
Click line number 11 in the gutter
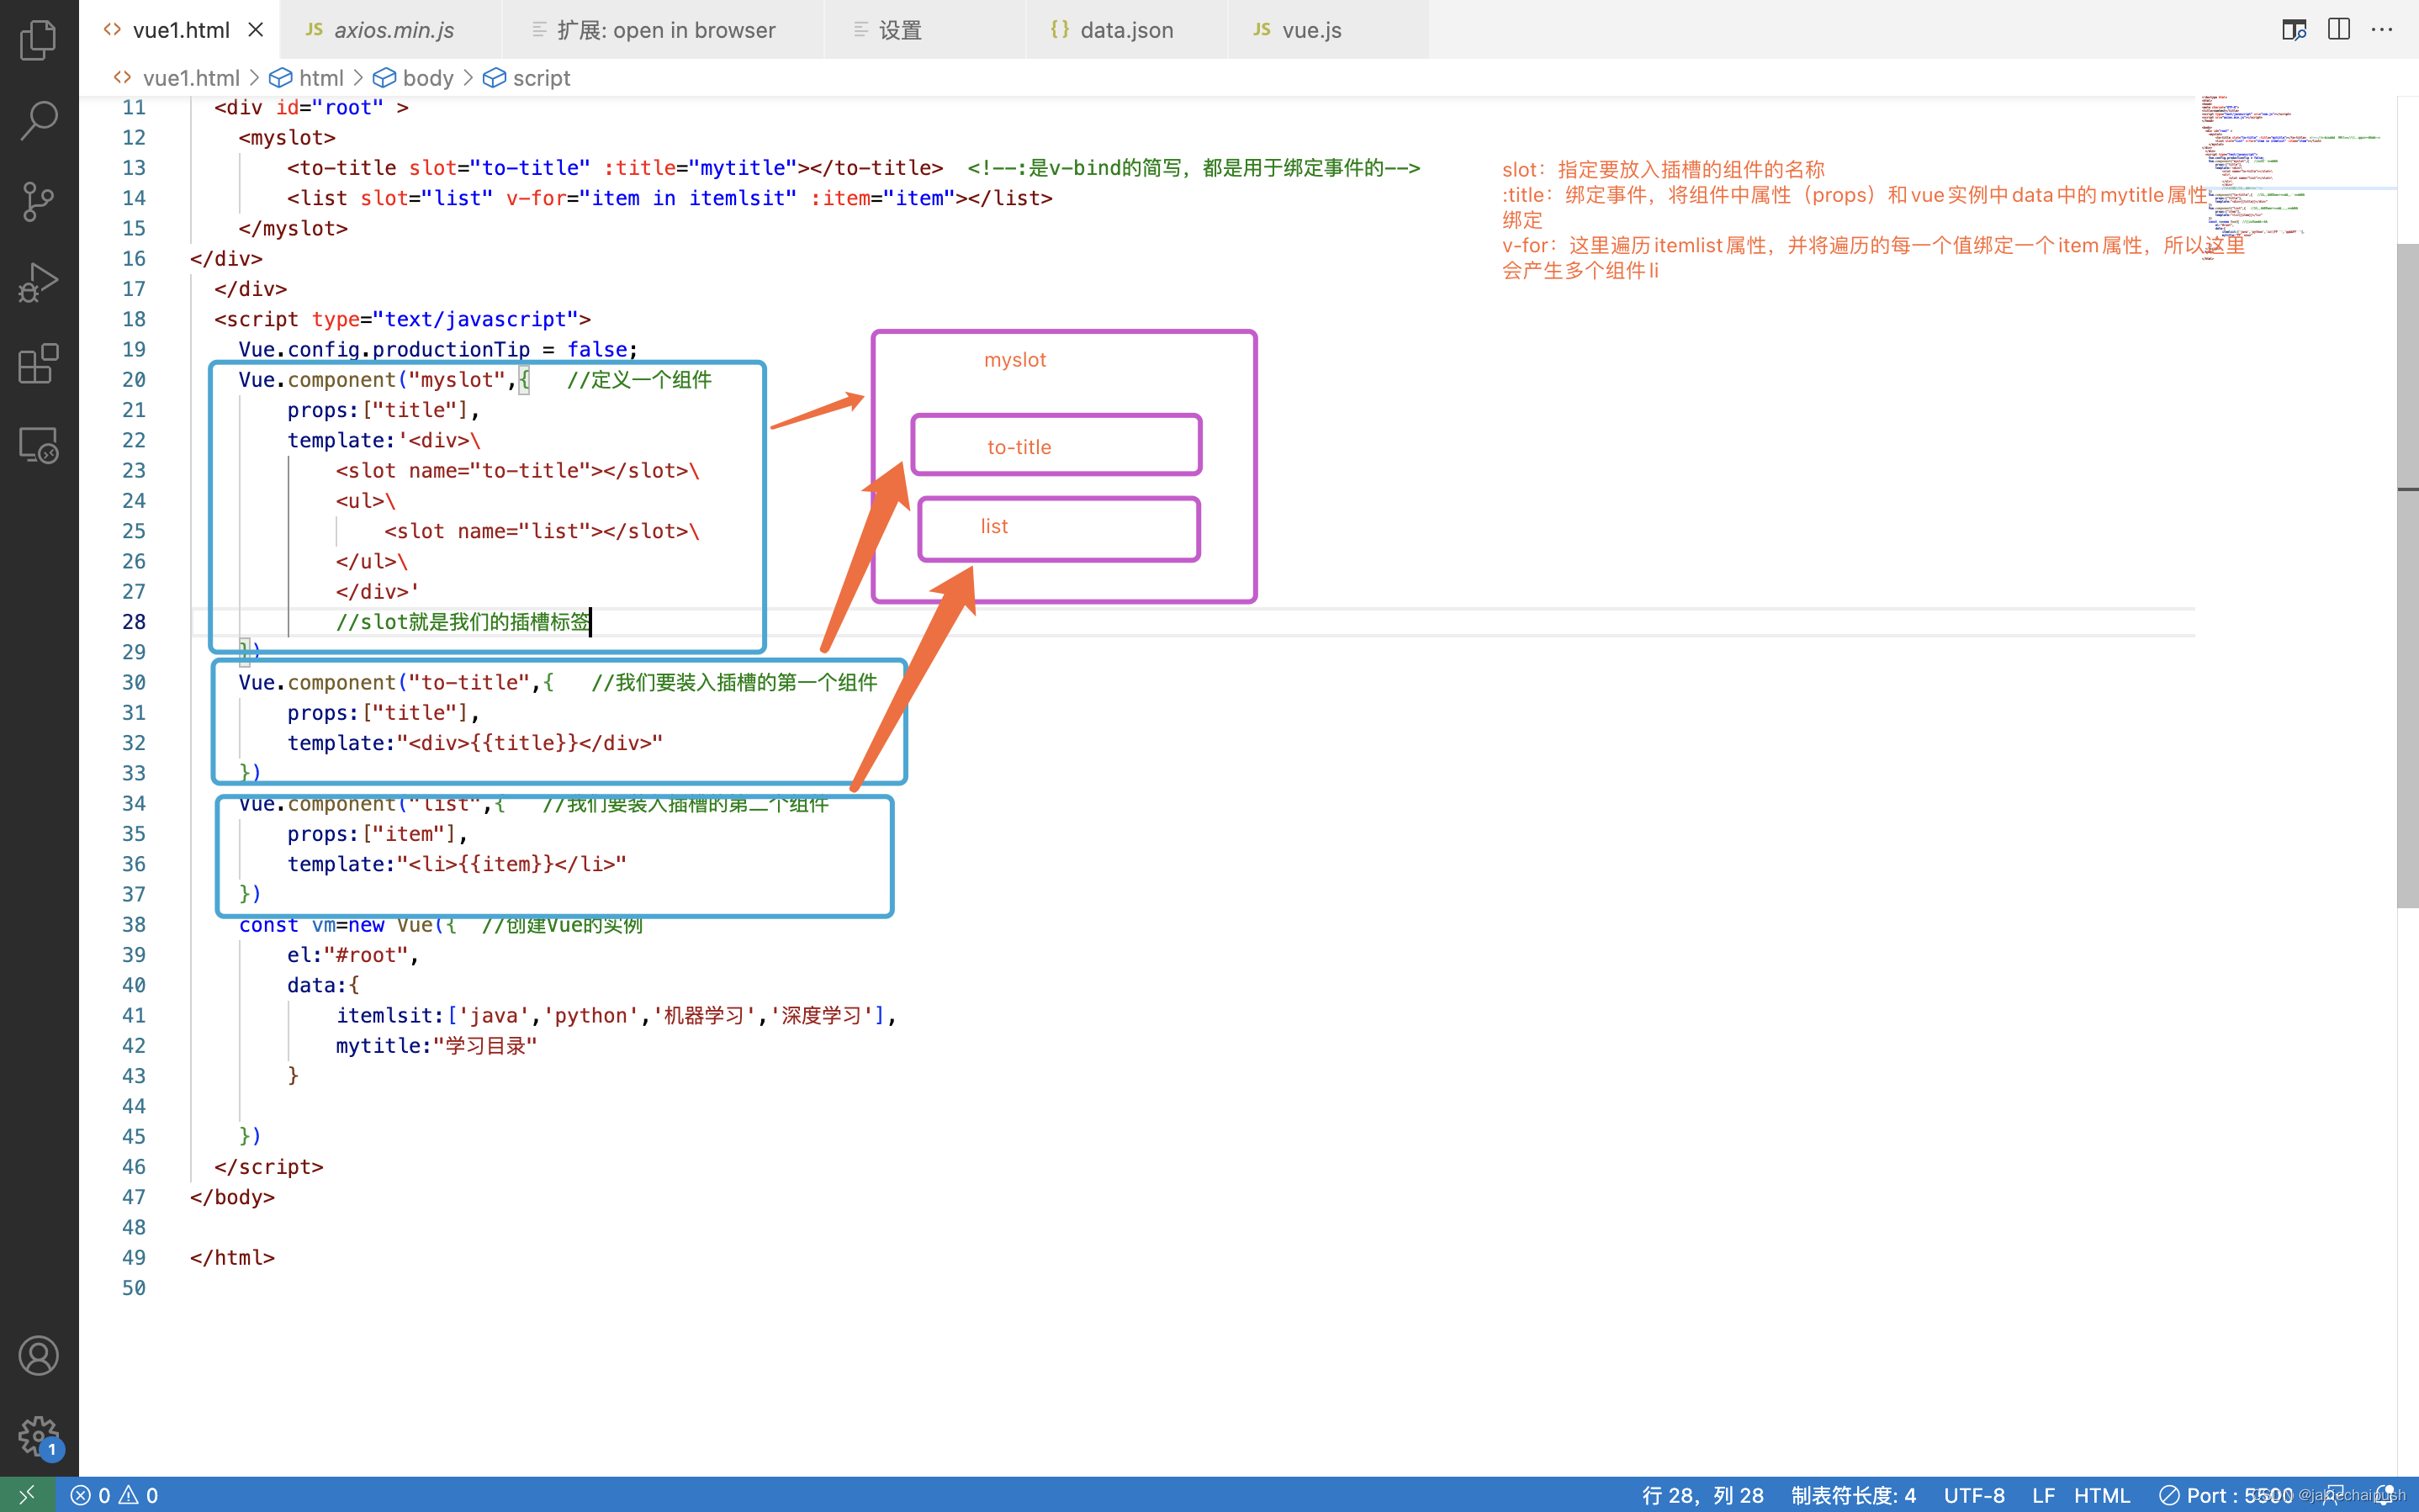(134, 107)
